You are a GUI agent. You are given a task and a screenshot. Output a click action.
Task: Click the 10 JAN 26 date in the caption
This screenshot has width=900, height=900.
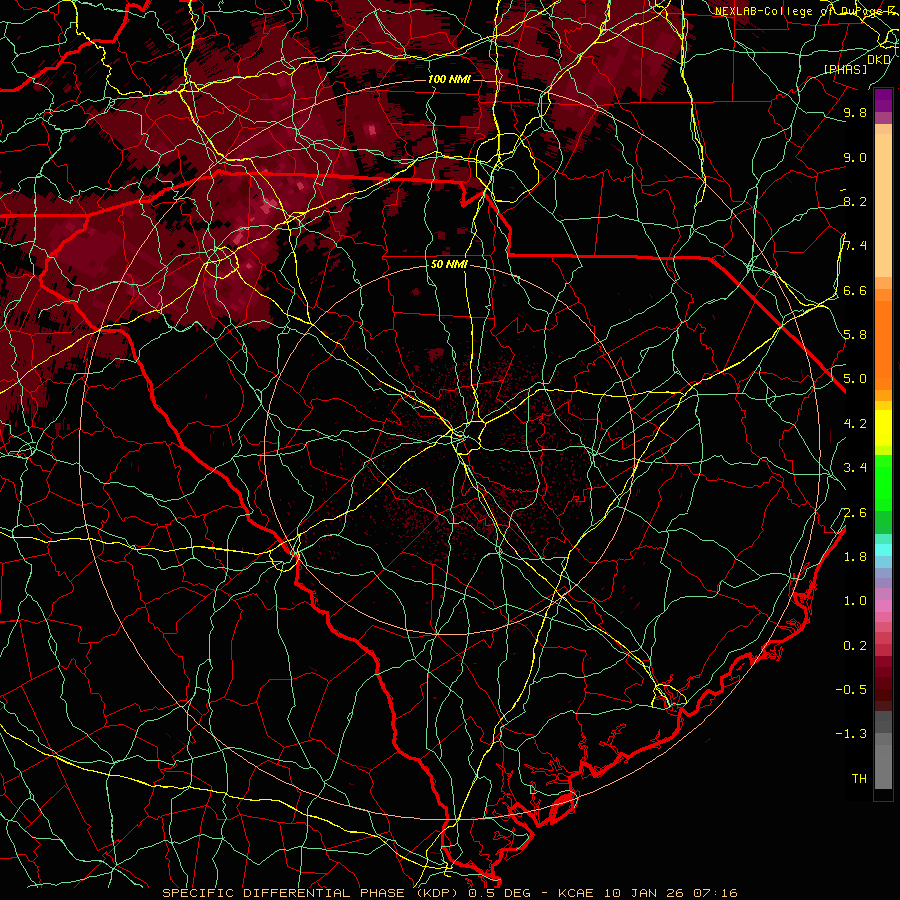point(644,893)
